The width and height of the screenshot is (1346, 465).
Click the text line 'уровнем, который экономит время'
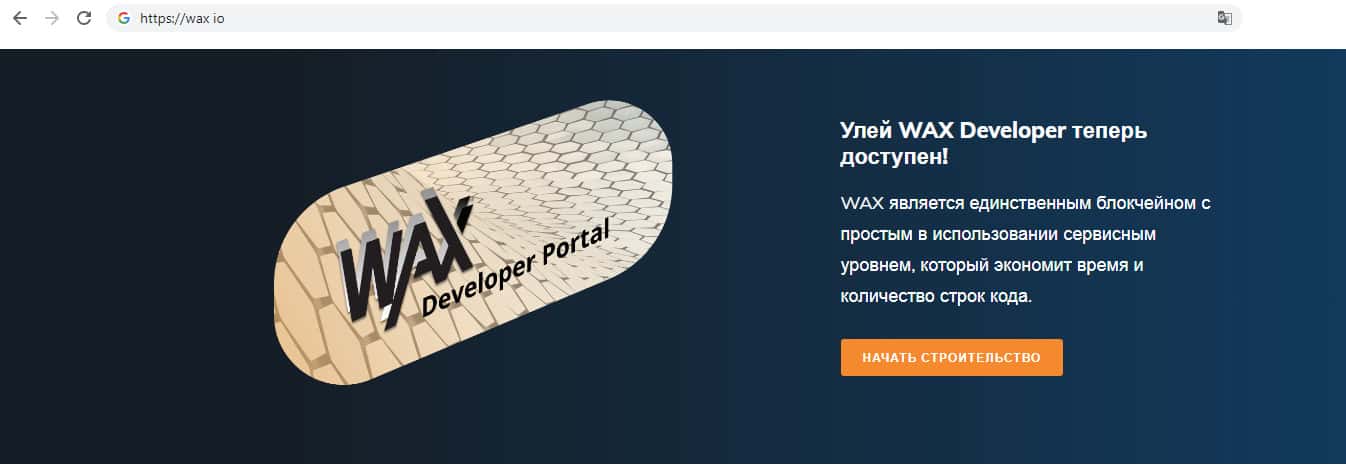point(991,266)
